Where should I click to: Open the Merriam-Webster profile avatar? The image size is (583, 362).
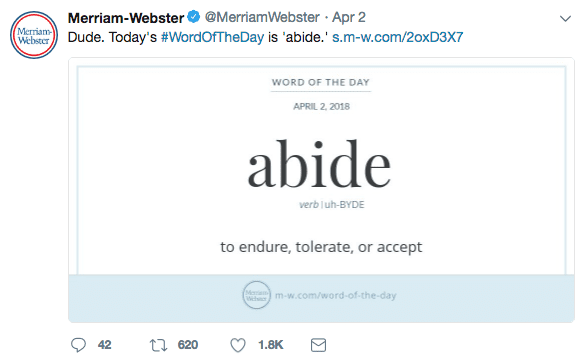click(34, 35)
